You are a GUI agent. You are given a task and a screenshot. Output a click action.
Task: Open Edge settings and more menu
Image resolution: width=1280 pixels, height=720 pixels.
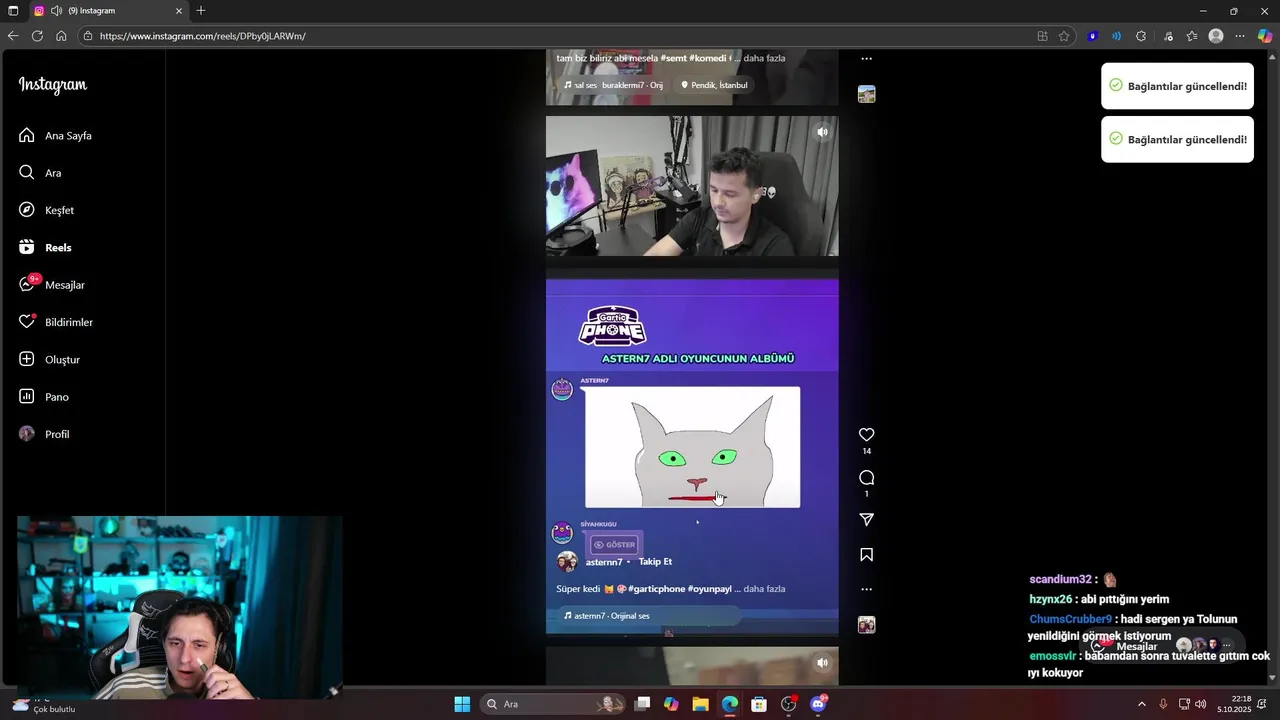[1240, 36]
